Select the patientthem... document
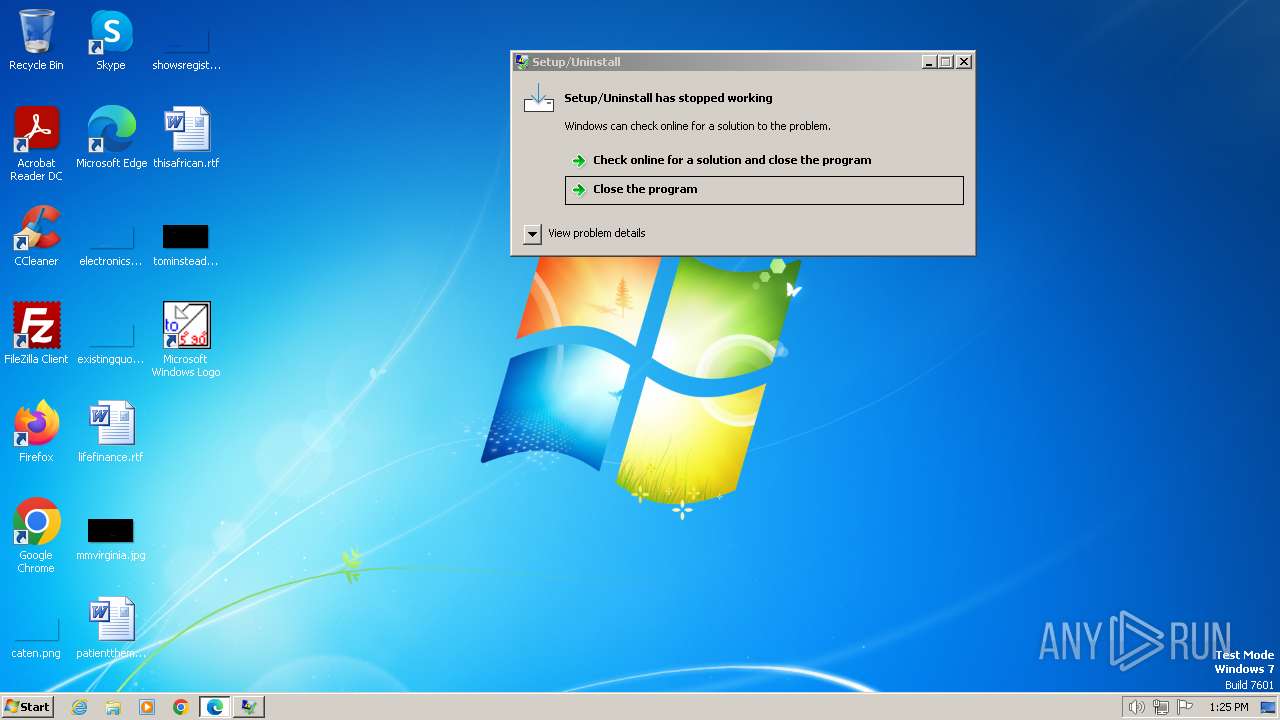This screenshot has width=1280, height=720. tap(111, 628)
